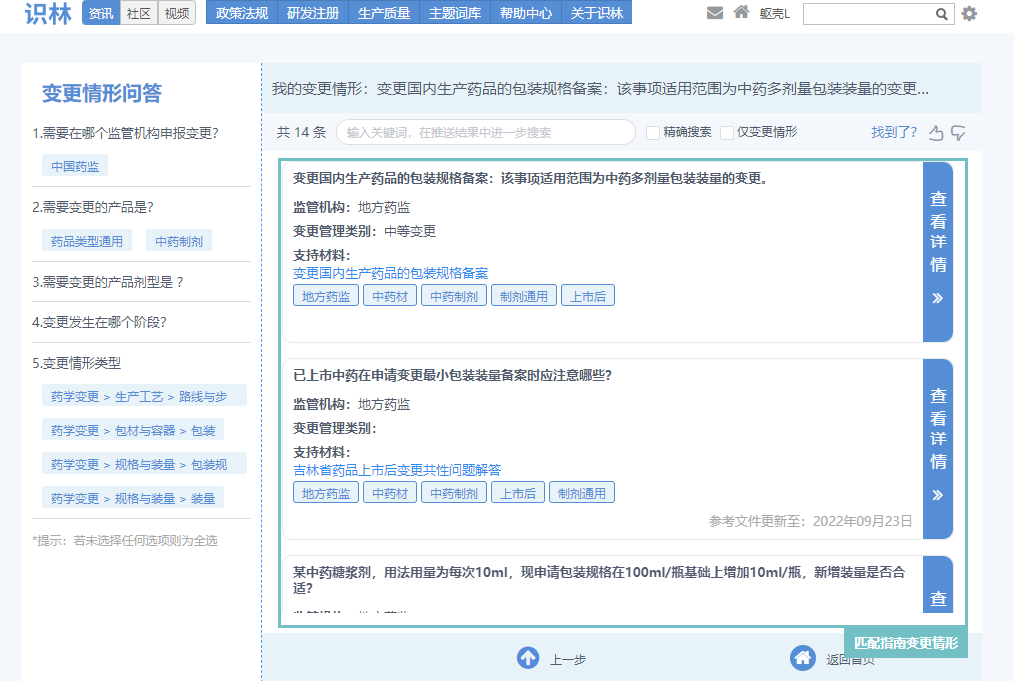Open the 研发注册 menu
The image size is (1014, 681).
coord(313,13)
